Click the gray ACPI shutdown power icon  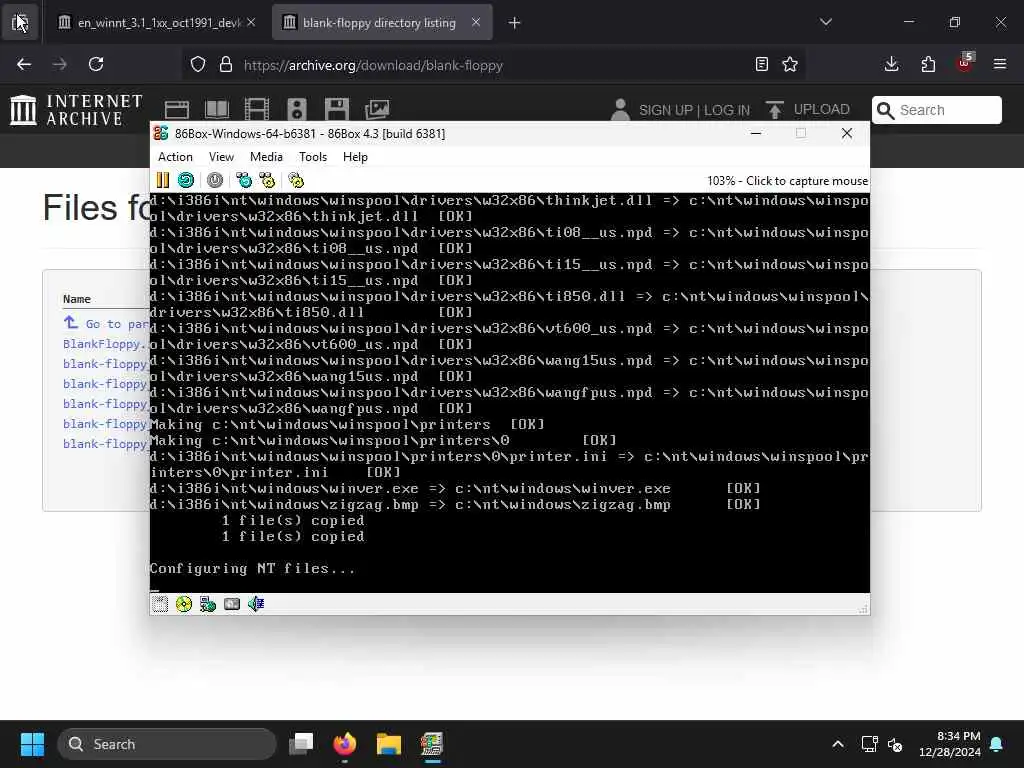[x=215, y=180]
